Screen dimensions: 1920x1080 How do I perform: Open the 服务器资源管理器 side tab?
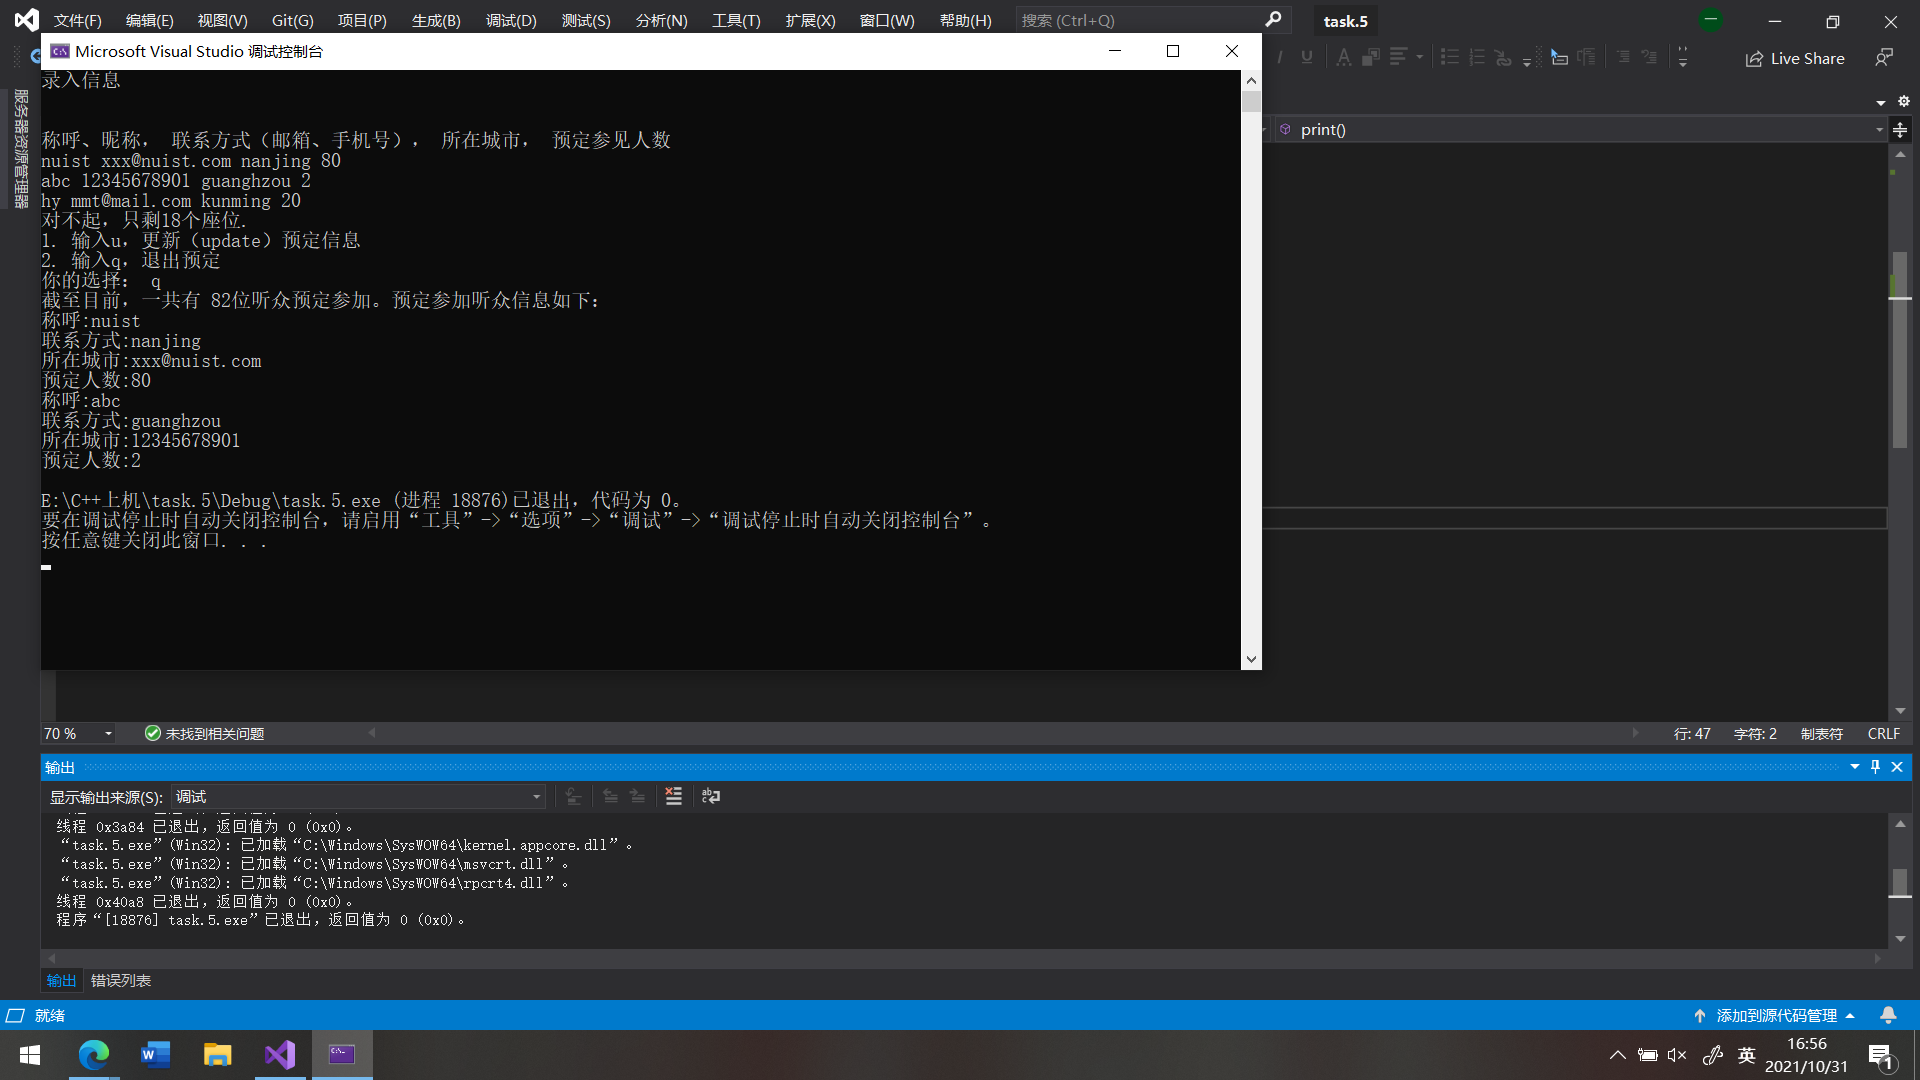(x=21, y=149)
